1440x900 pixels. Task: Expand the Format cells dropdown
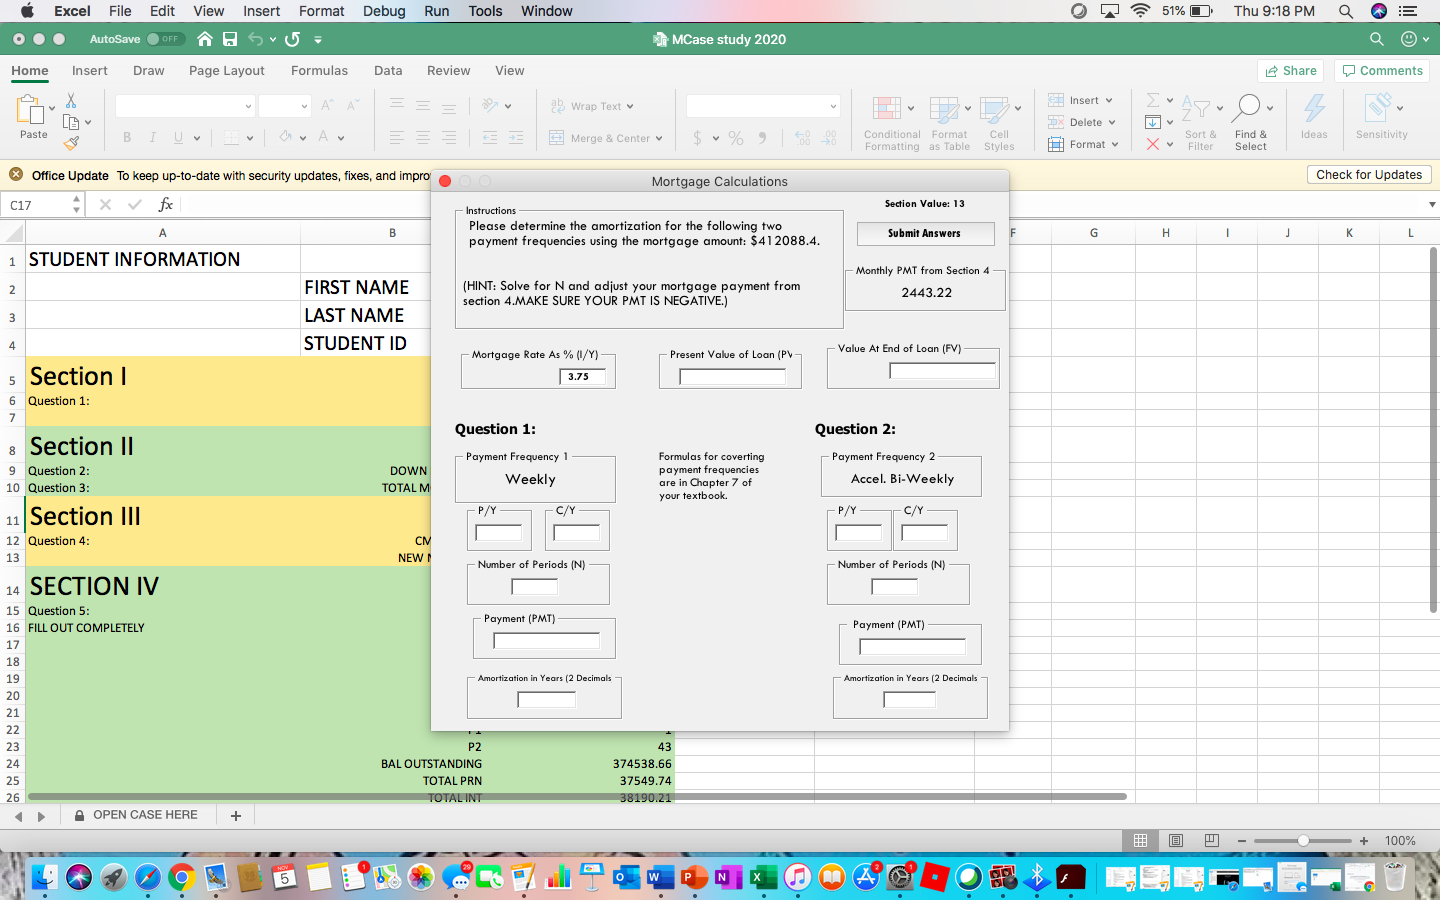pyautogui.click(x=1115, y=144)
